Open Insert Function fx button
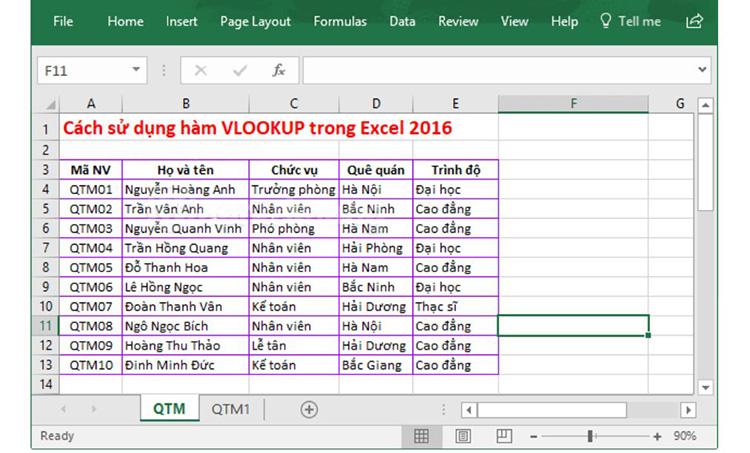This screenshot has height=453, width=750. pyautogui.click(x=278, y=71)
